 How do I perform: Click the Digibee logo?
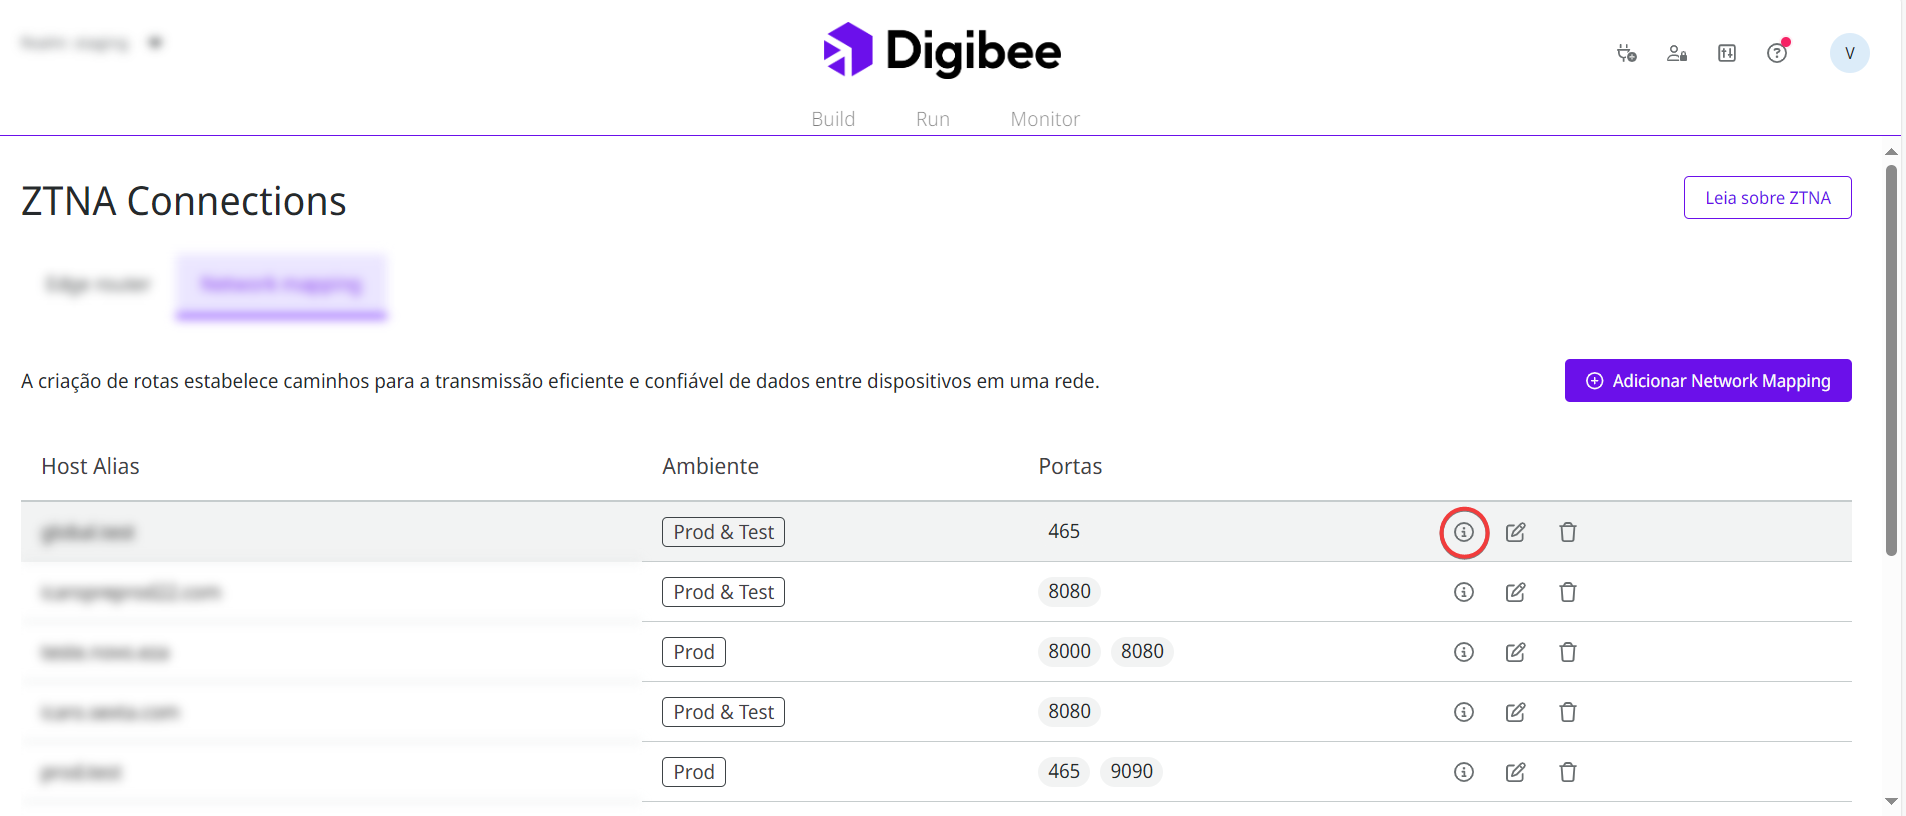tap(942, 50)
